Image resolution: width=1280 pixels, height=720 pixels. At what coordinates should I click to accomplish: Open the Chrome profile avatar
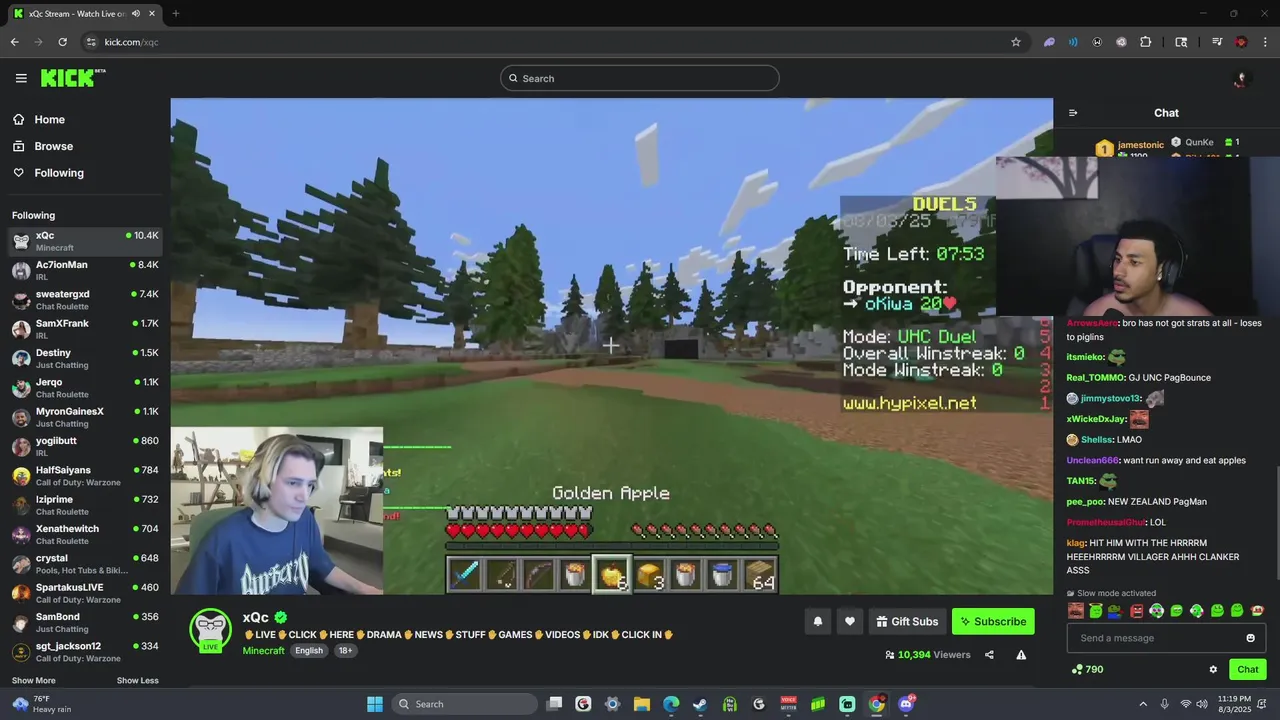(x=1241, y=42)
